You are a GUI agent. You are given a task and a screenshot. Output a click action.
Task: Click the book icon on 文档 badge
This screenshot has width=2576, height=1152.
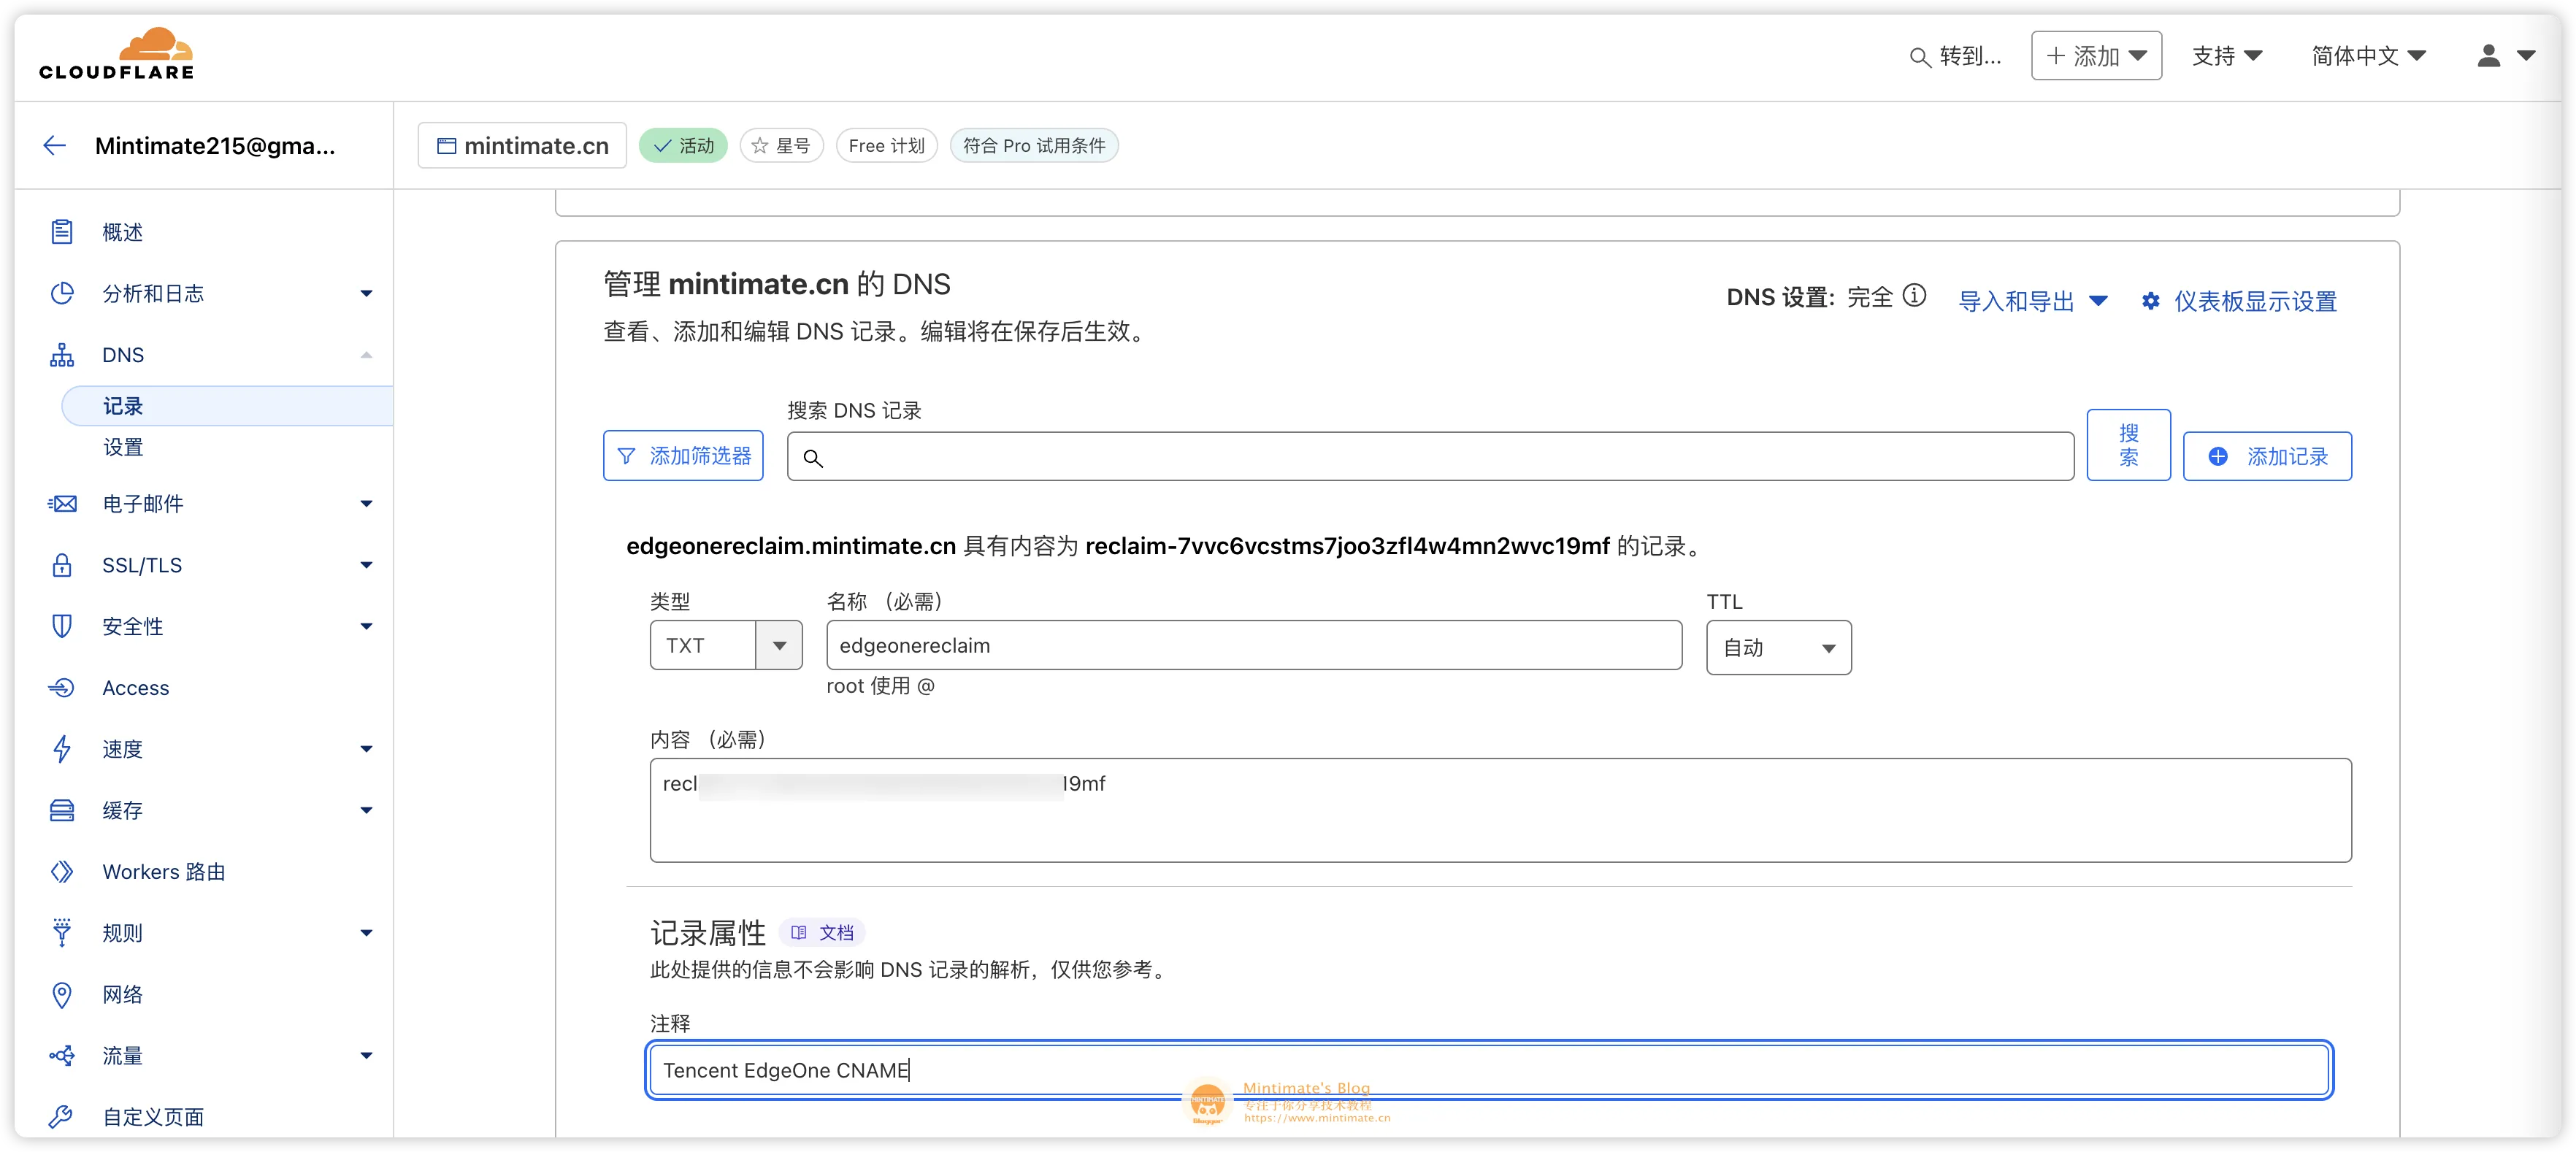pyautogui.click(x=798, y=932)
